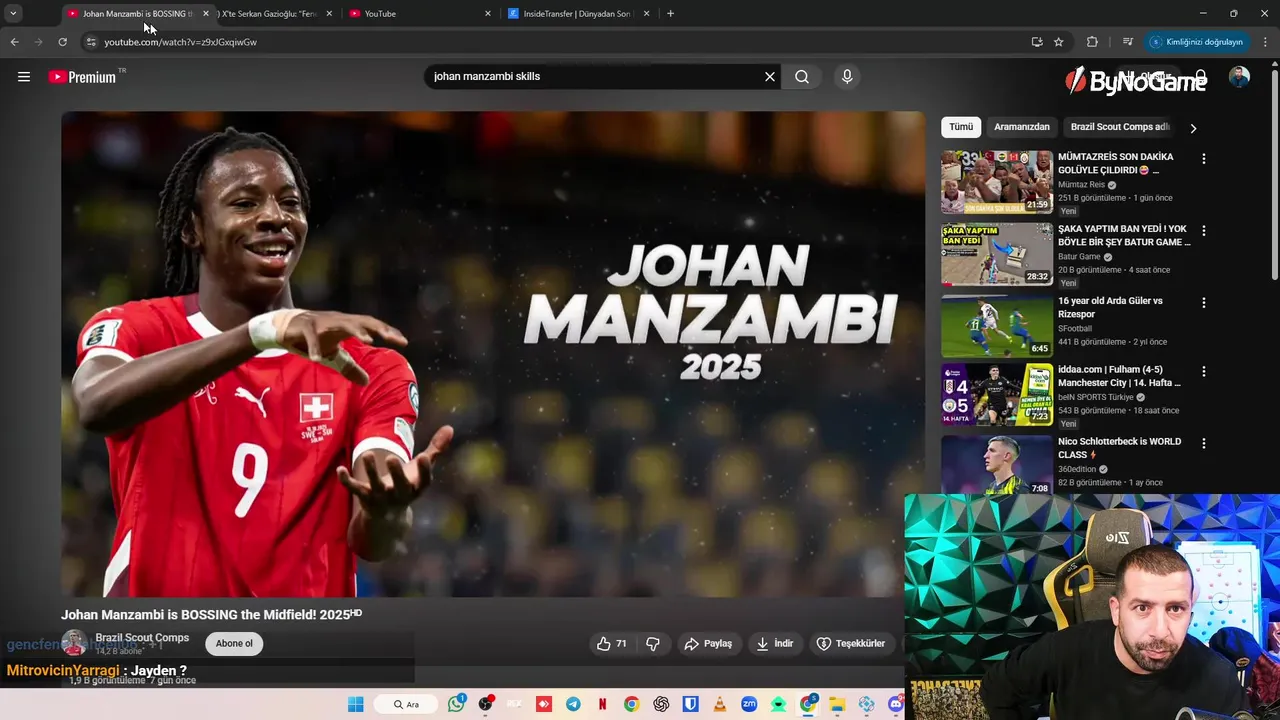Open options for 16 year old Arda Güler video
This screenshot has height=720, width=1280.
pos(1204,303)
